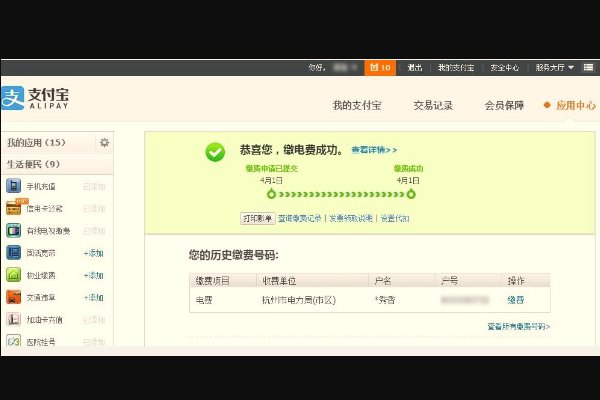Click the Alipay logo
This screenshot has width=600, height=400.
35,98
